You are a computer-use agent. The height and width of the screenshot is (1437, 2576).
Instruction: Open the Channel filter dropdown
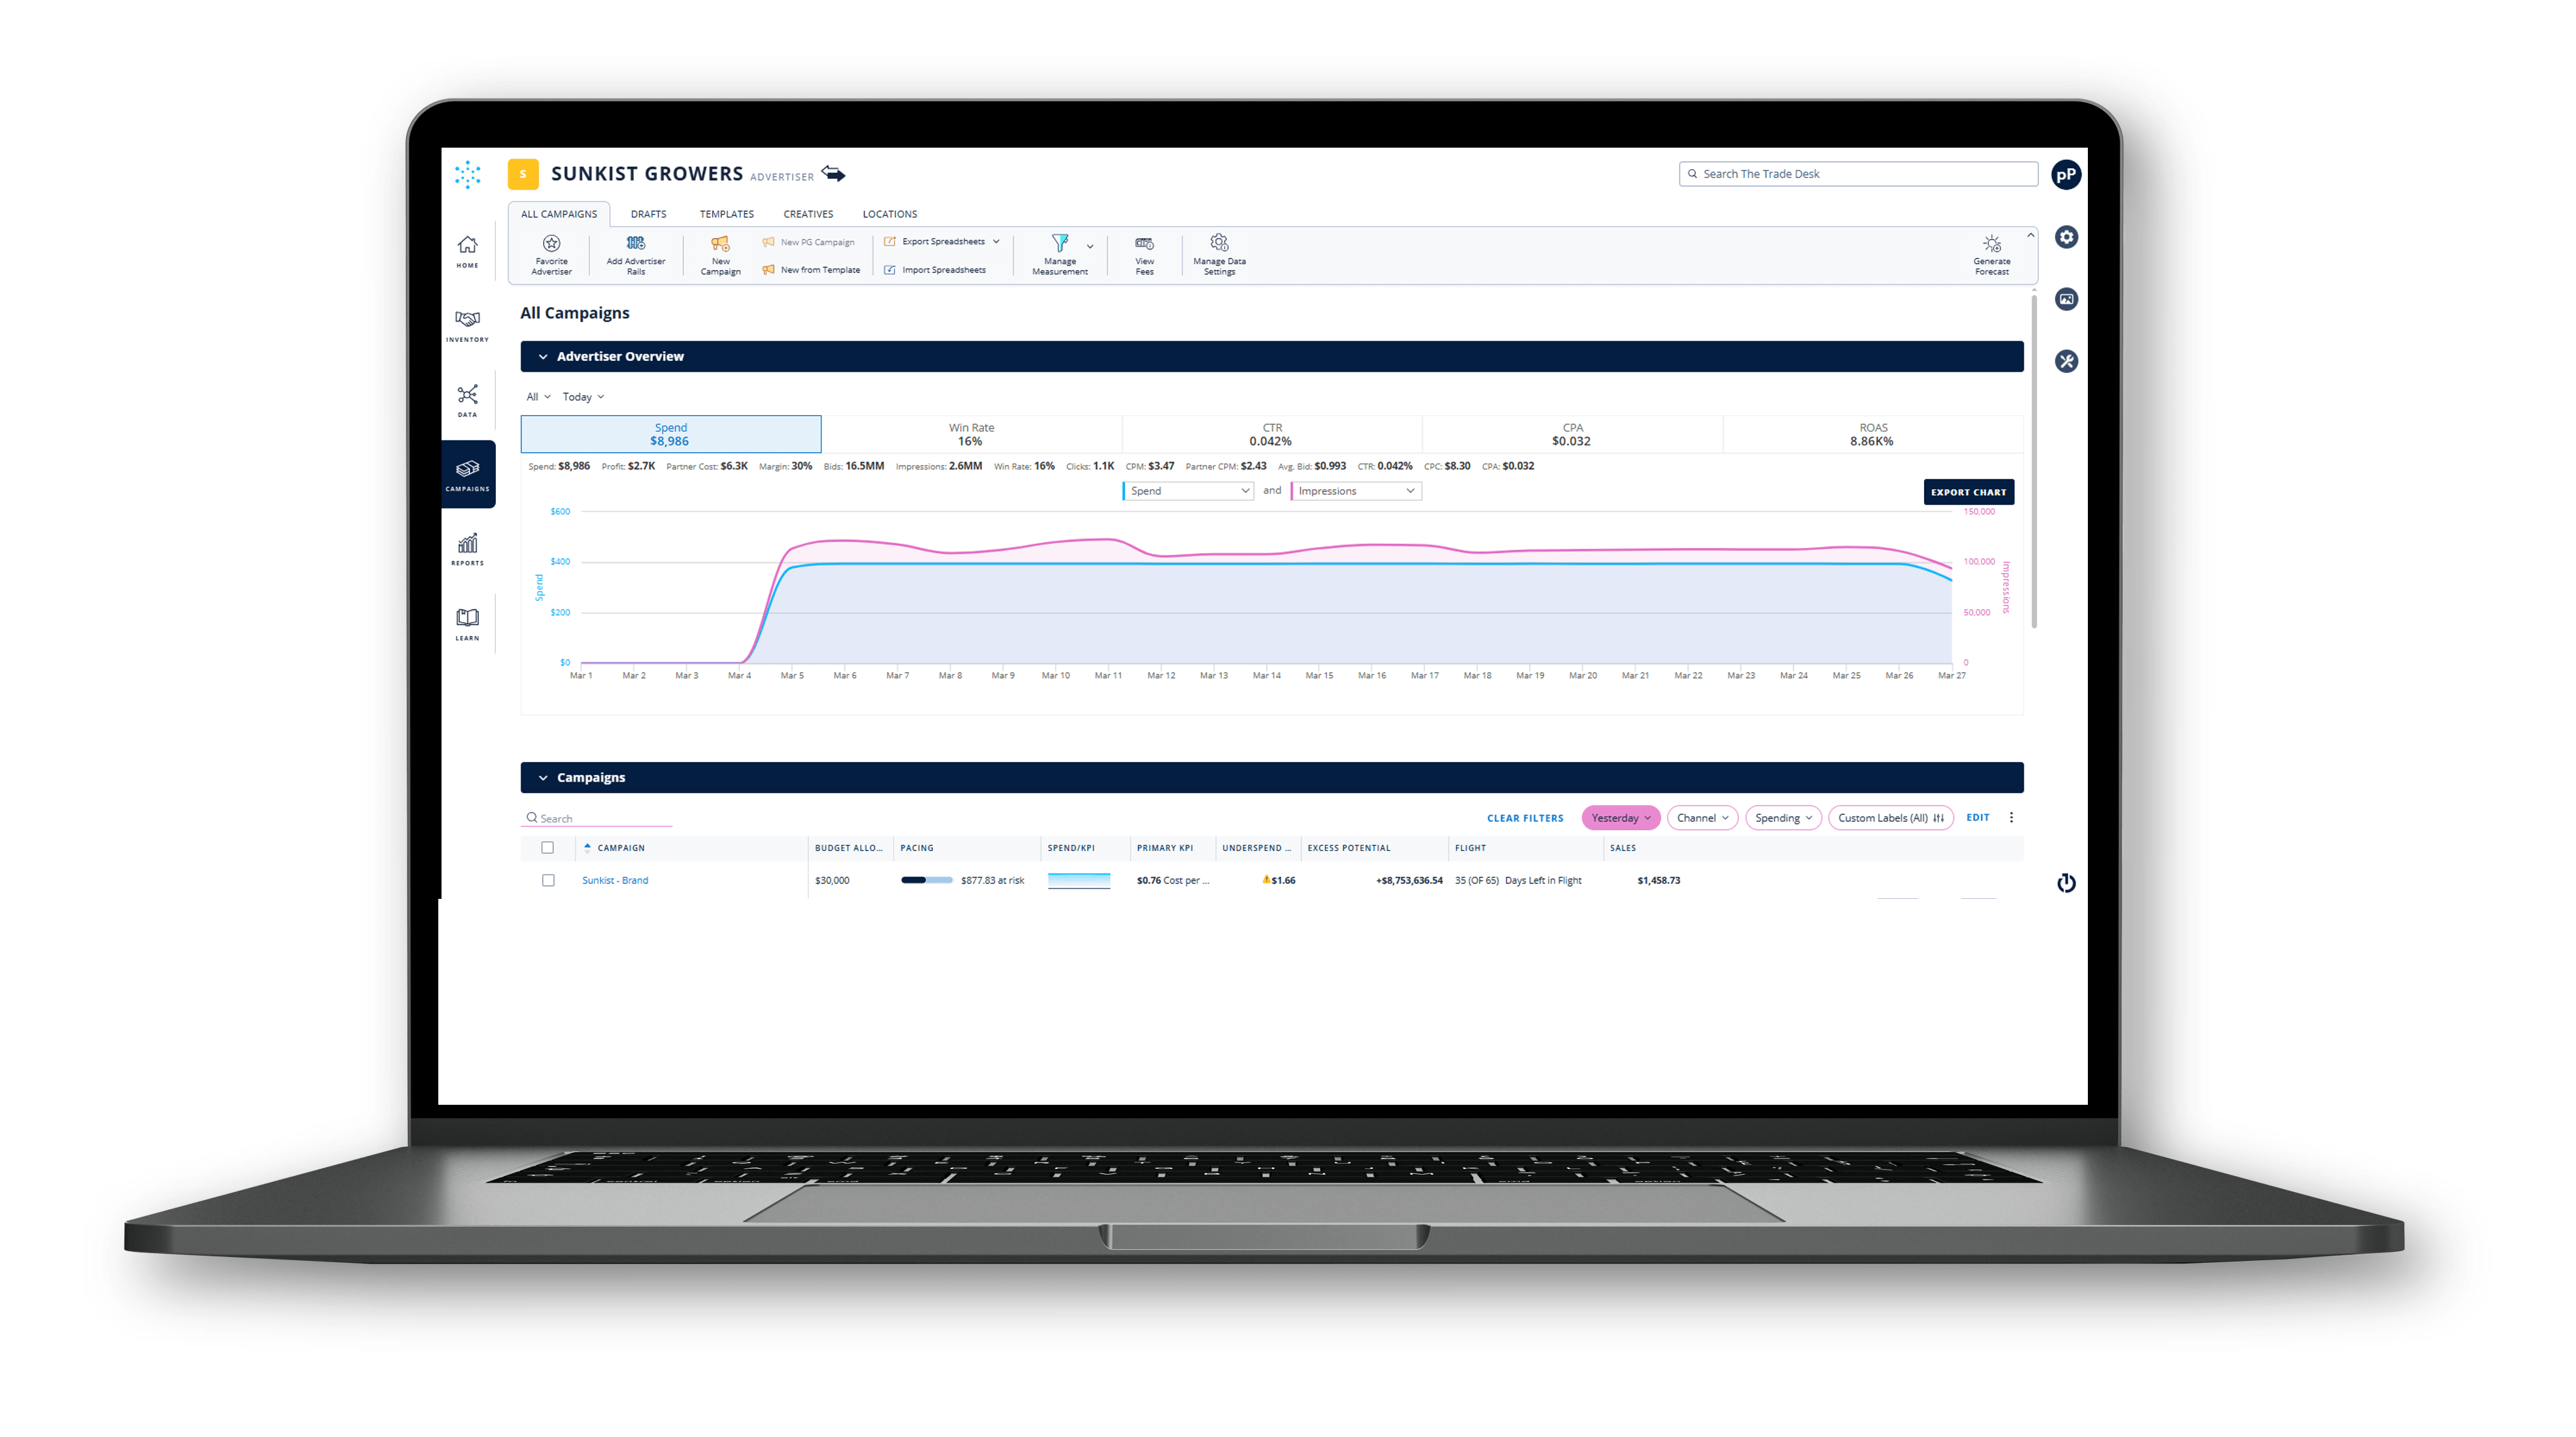(x=1702, y=818)
